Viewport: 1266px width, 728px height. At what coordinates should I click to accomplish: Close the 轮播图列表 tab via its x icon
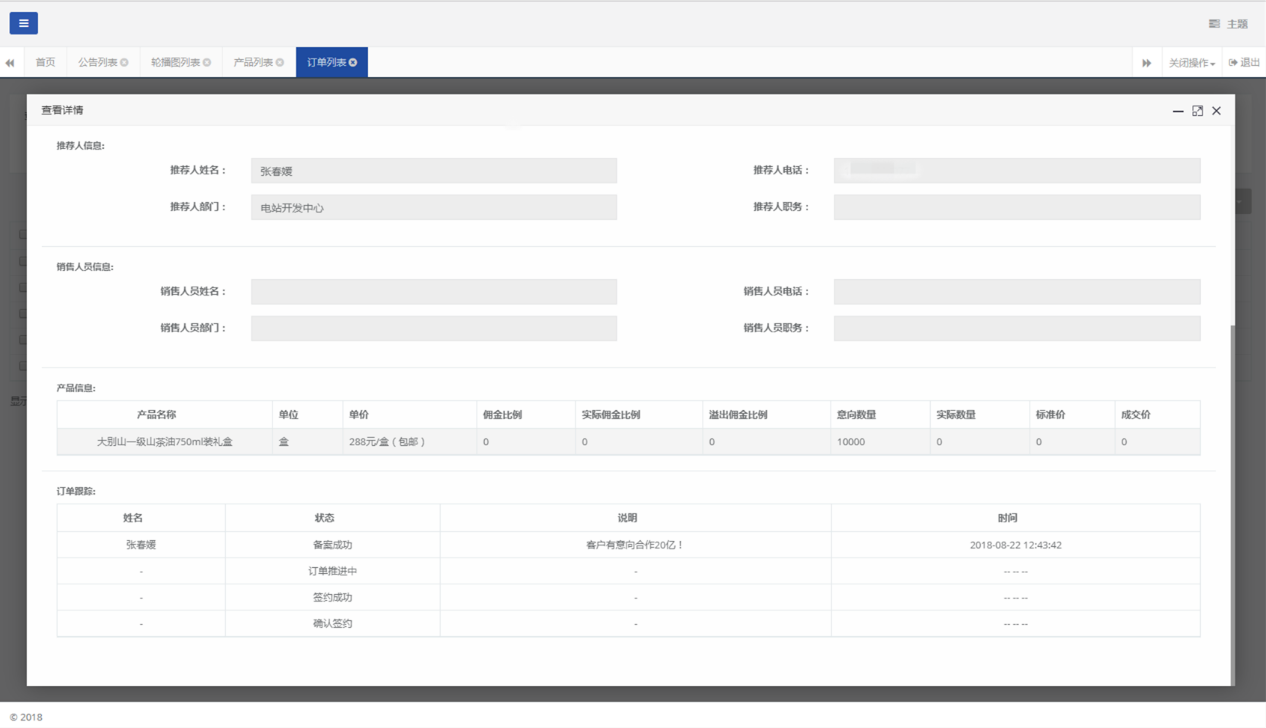(207, 63)
